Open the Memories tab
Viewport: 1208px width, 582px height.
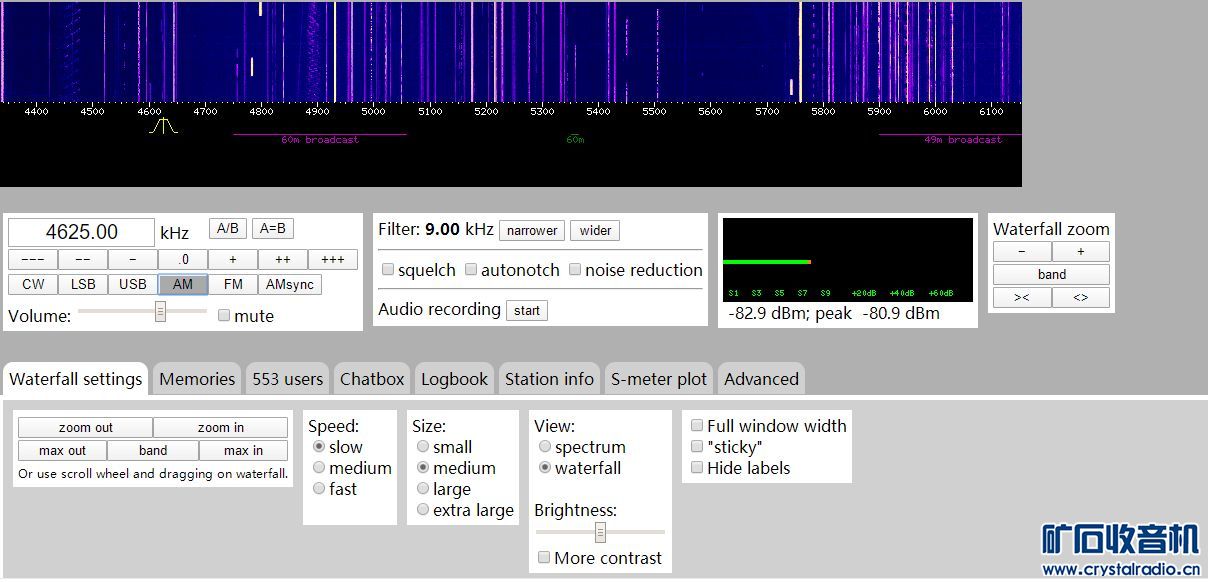click(x=197, y=379)
